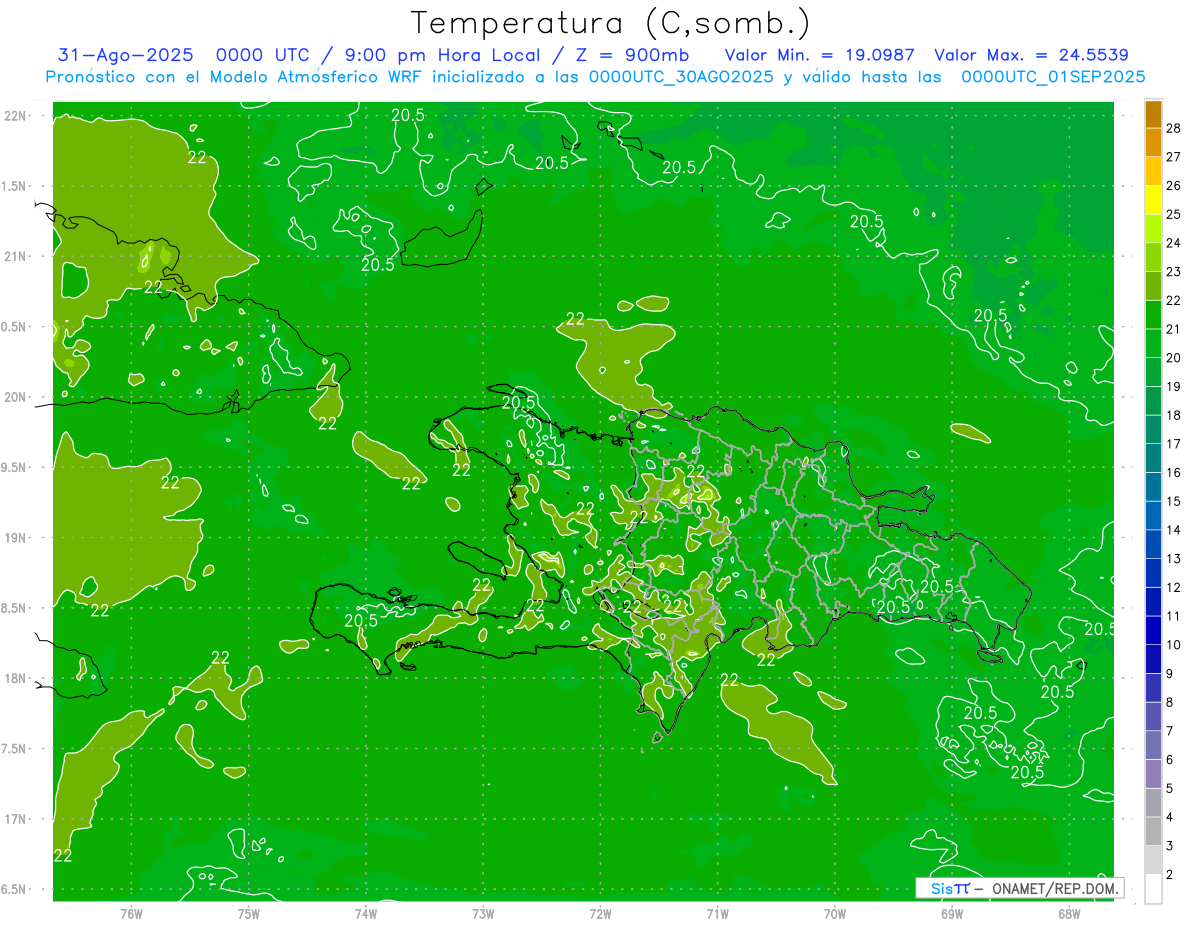Click the "9.5N" latitude axis label
This screenshot has height=927, width=1200.
click(x=14, y=468)
